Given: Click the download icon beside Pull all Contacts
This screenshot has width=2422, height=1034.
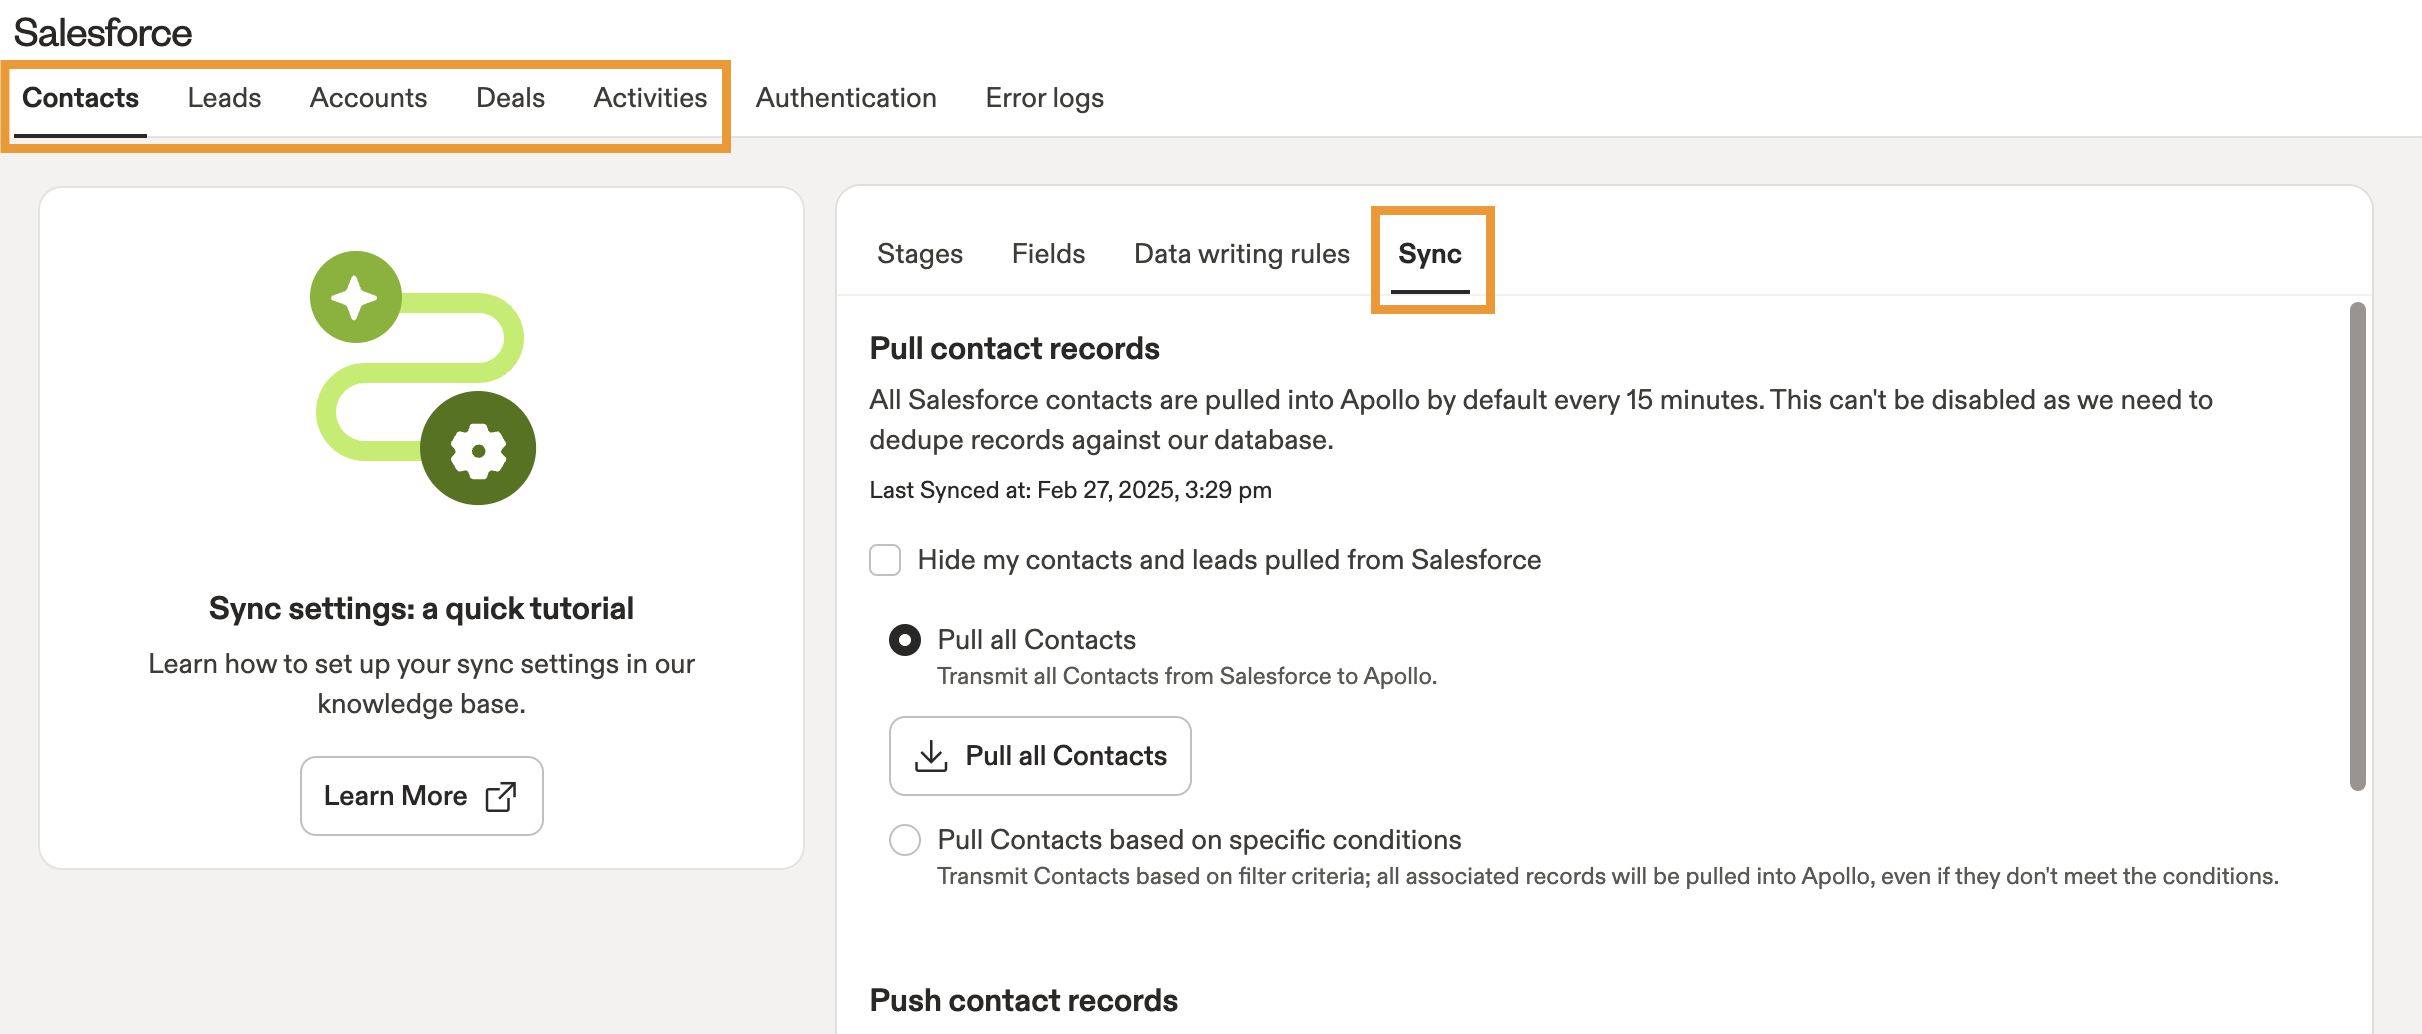Looking at the screenshot, I should [931, 756].
